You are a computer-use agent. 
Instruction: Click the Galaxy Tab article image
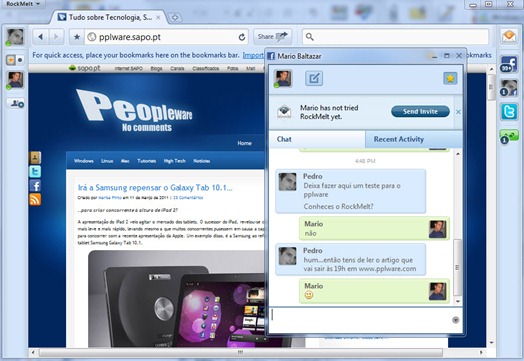(176, 298)
